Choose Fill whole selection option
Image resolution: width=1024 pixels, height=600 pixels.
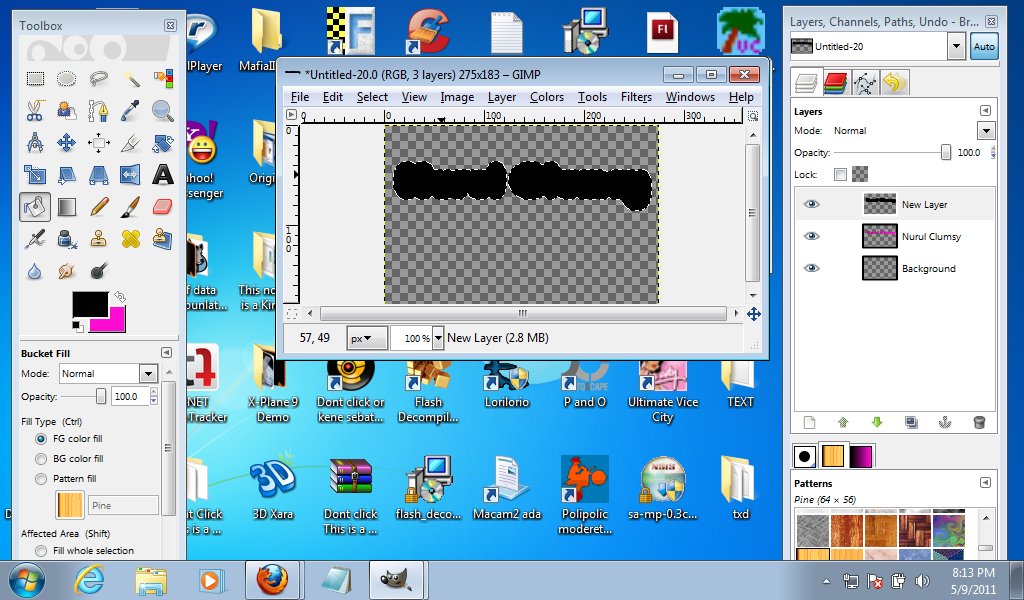(x=41, y=551)
